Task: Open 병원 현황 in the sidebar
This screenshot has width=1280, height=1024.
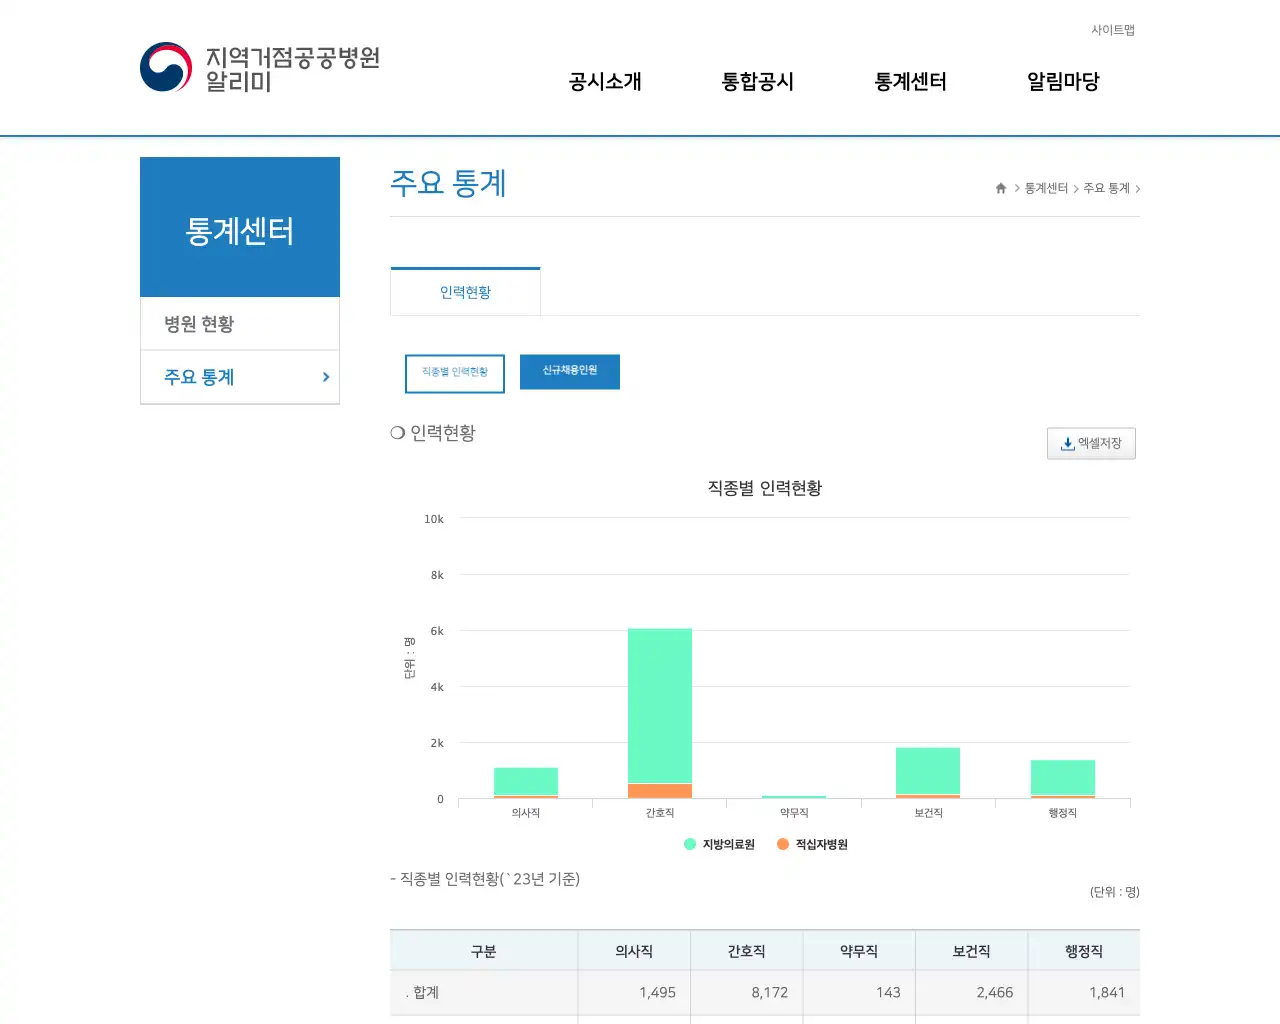Action: 199,324
